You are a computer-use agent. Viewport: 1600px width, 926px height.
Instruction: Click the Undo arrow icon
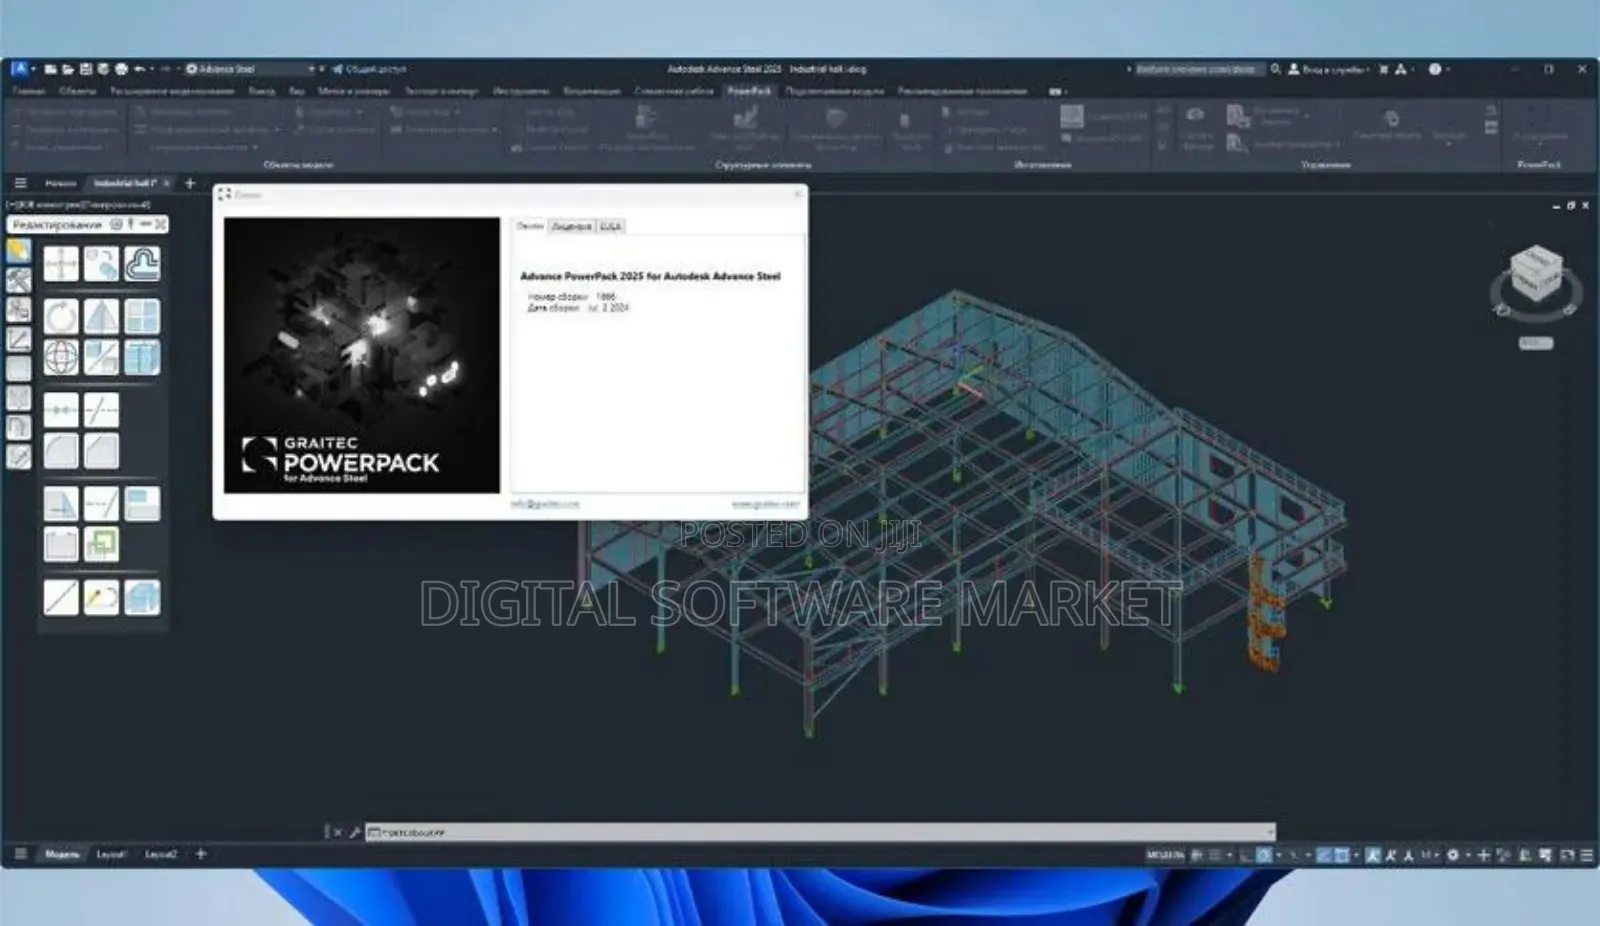(140, 69)
